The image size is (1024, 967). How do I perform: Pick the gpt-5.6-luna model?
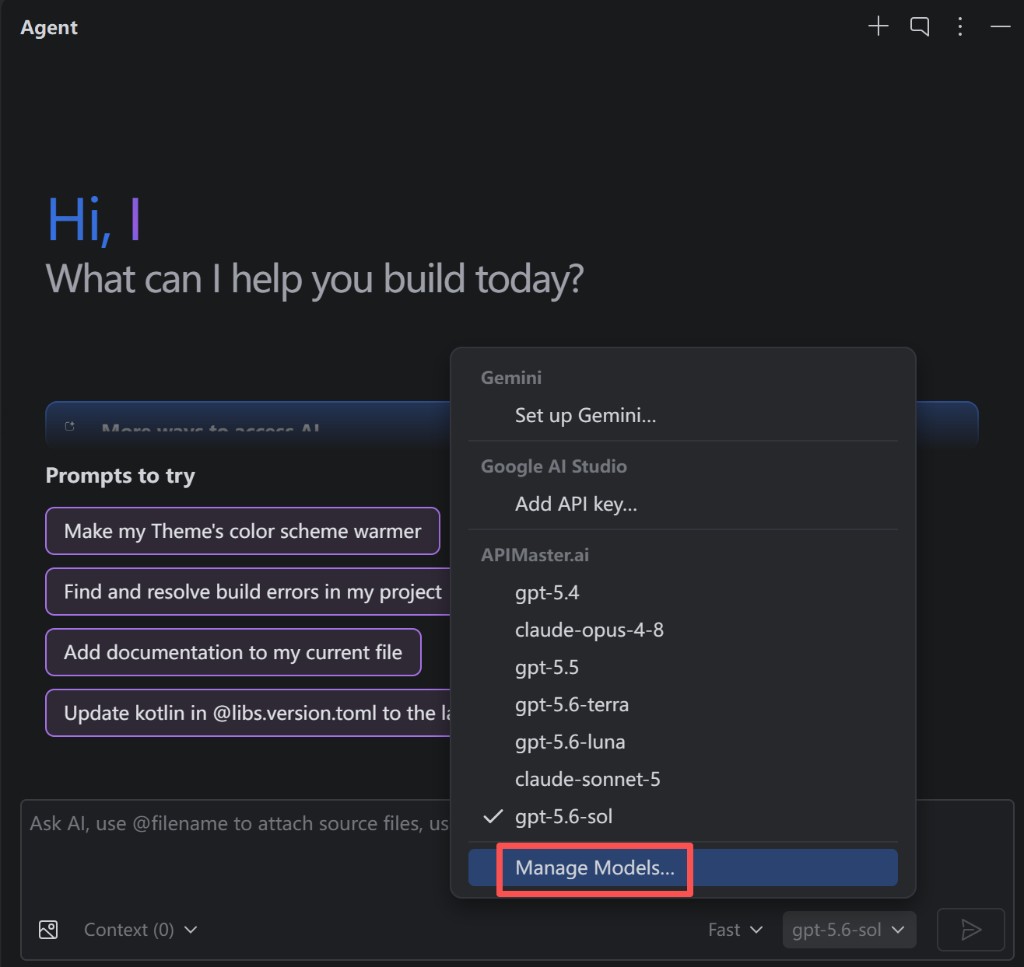pyautogui.click(x=682, y=741)
